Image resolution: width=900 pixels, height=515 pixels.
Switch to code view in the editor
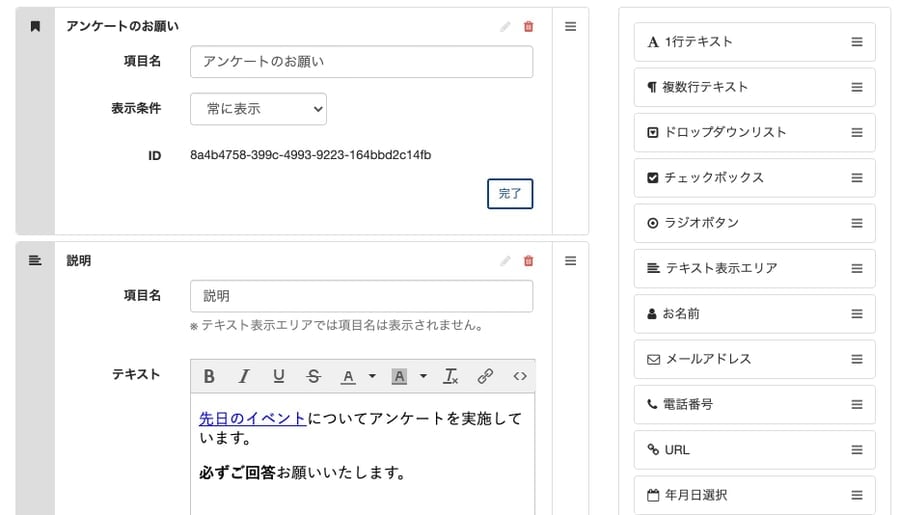pyautogui.click(x=519, y=376)
